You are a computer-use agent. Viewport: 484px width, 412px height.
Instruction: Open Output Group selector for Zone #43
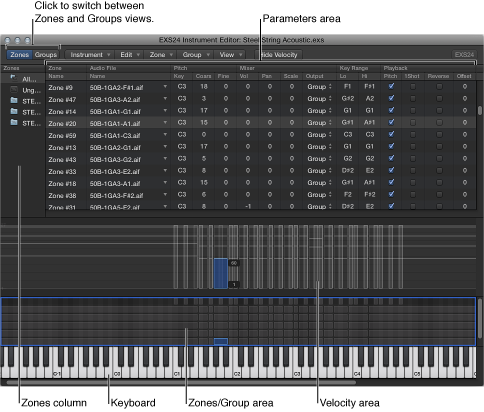(x=319, y=159)
